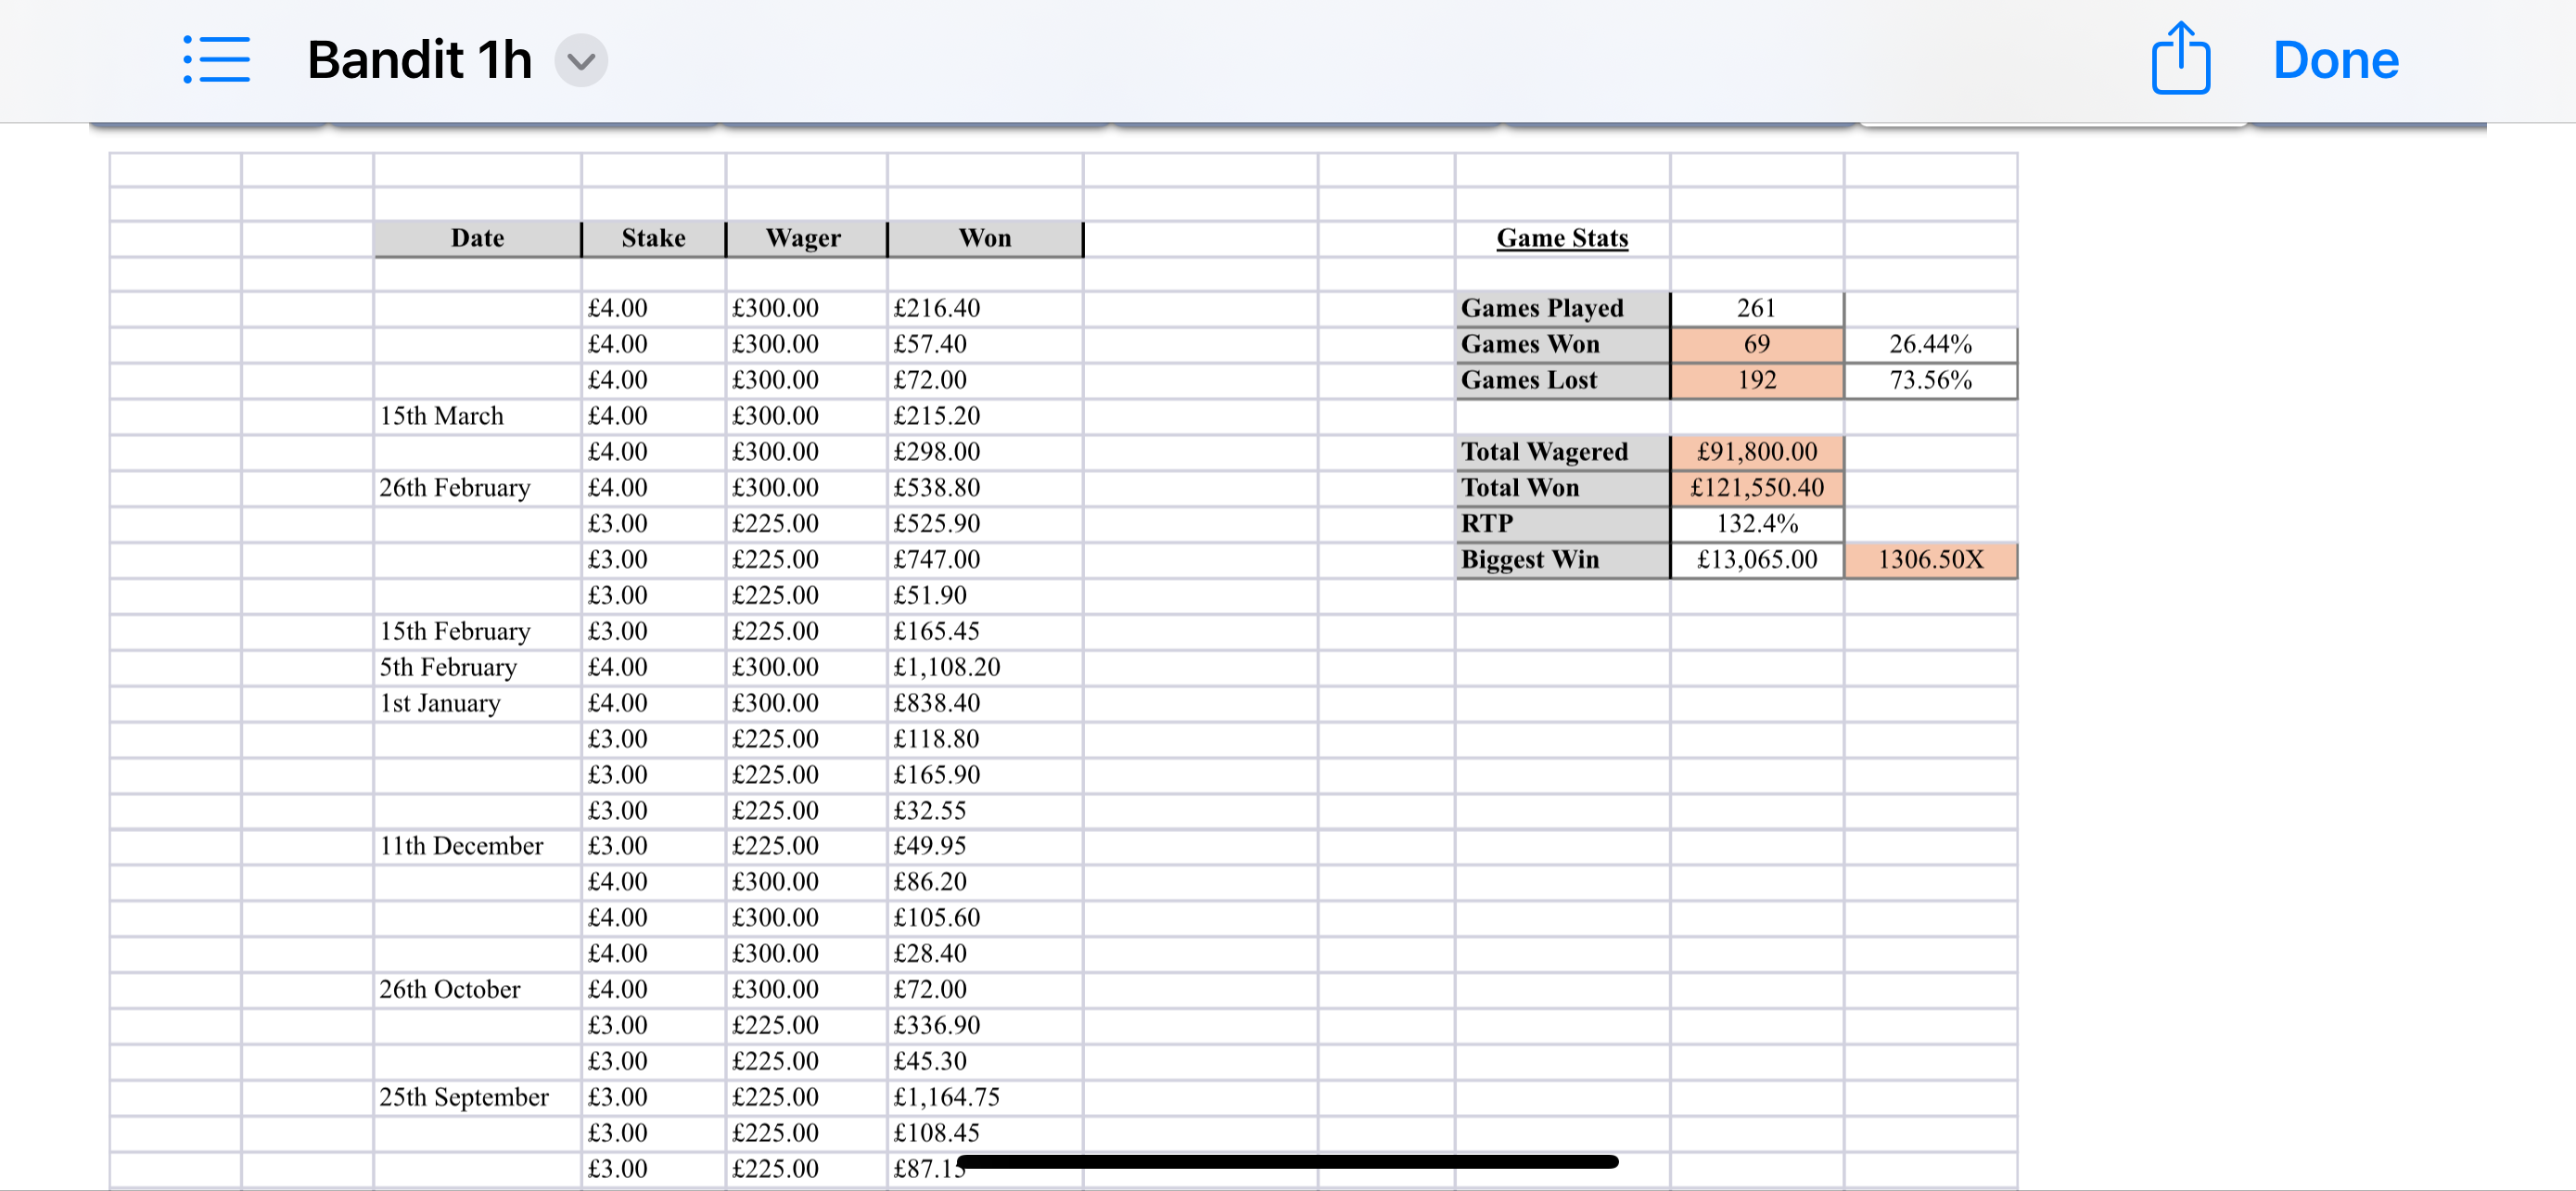Select the Total Wagered £91,800.00 cell
The width and height of the screenshot is (2576, 1191).
(1757, 452)
